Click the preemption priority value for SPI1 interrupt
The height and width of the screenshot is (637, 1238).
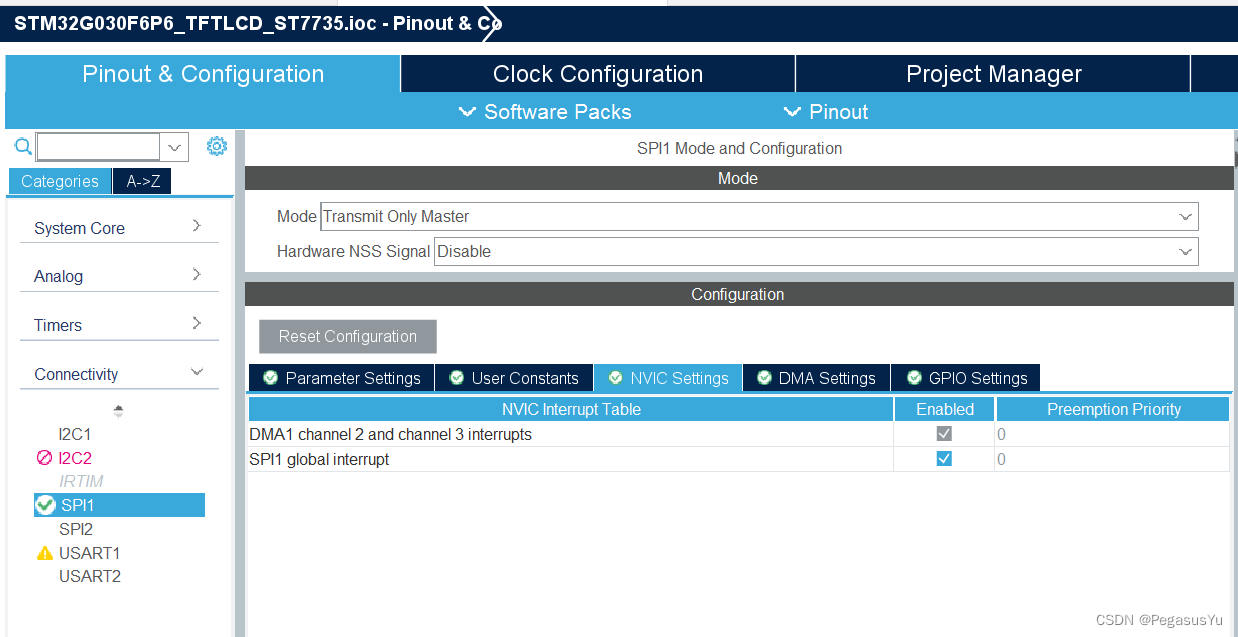(1112, 459)
